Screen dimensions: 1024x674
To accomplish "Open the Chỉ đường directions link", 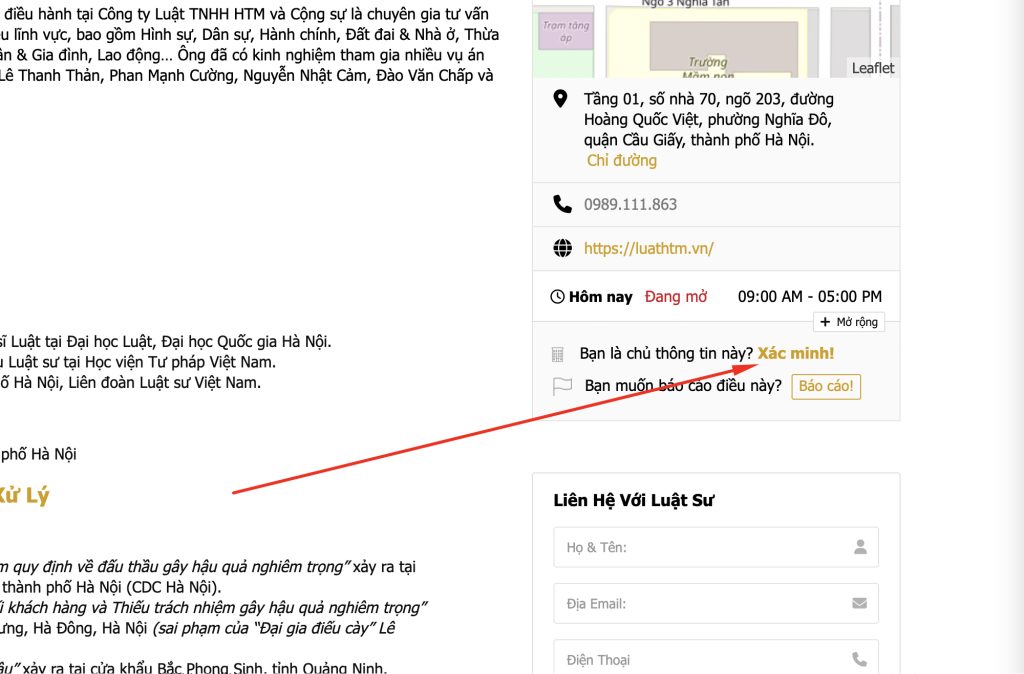I will pos(621,160).
